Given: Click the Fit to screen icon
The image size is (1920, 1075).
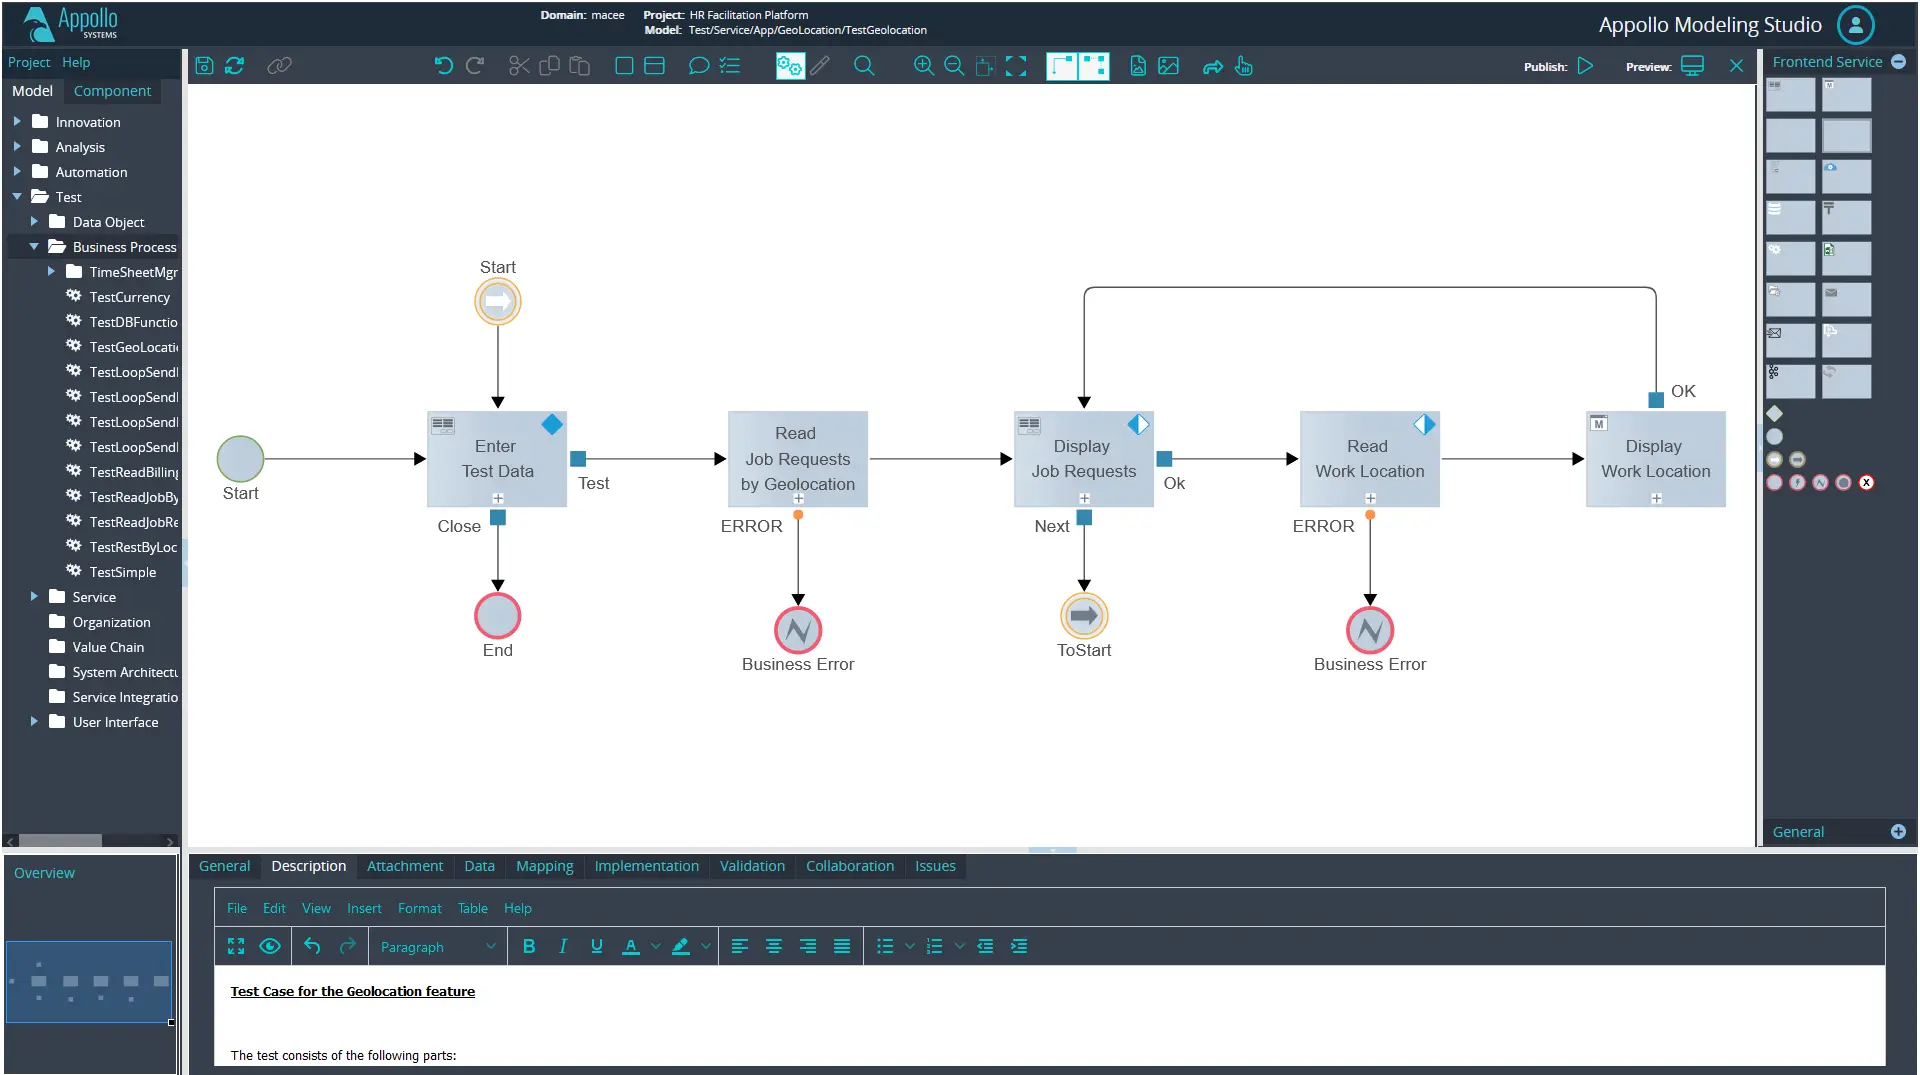Looking at the screenshot, I should [x=1016, y=66].
